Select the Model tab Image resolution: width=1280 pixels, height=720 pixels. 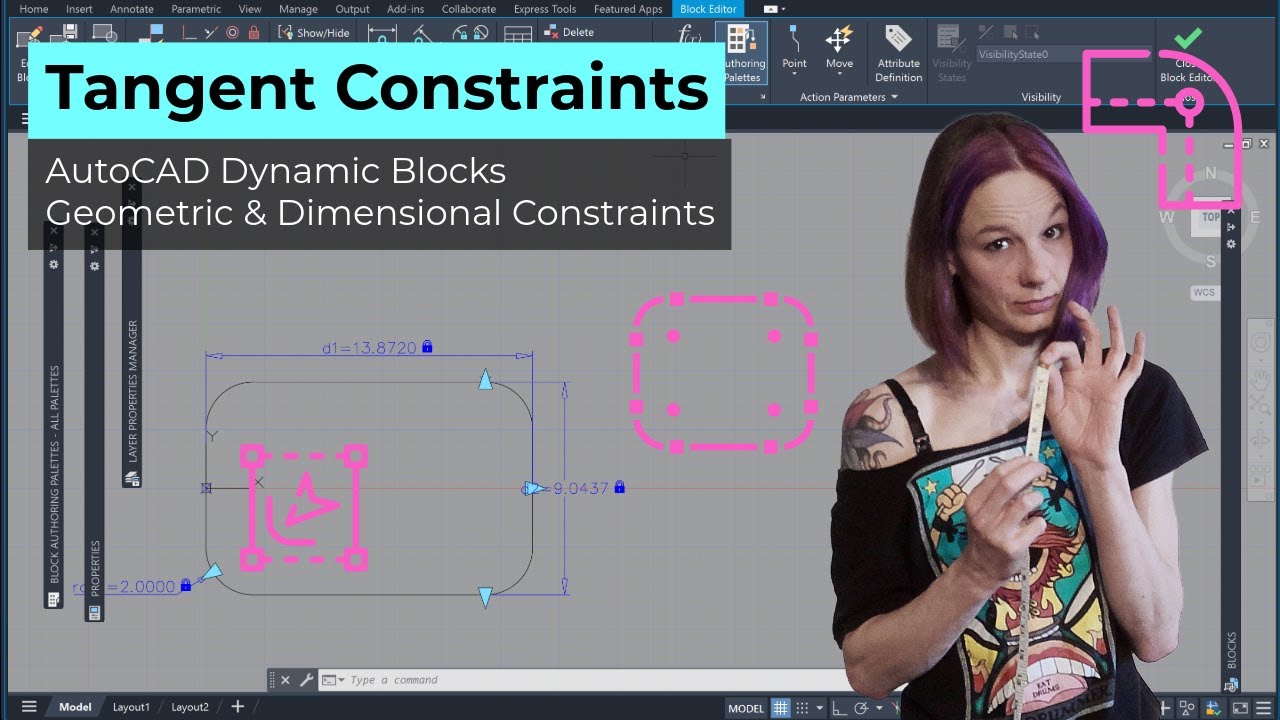(75, 707)
